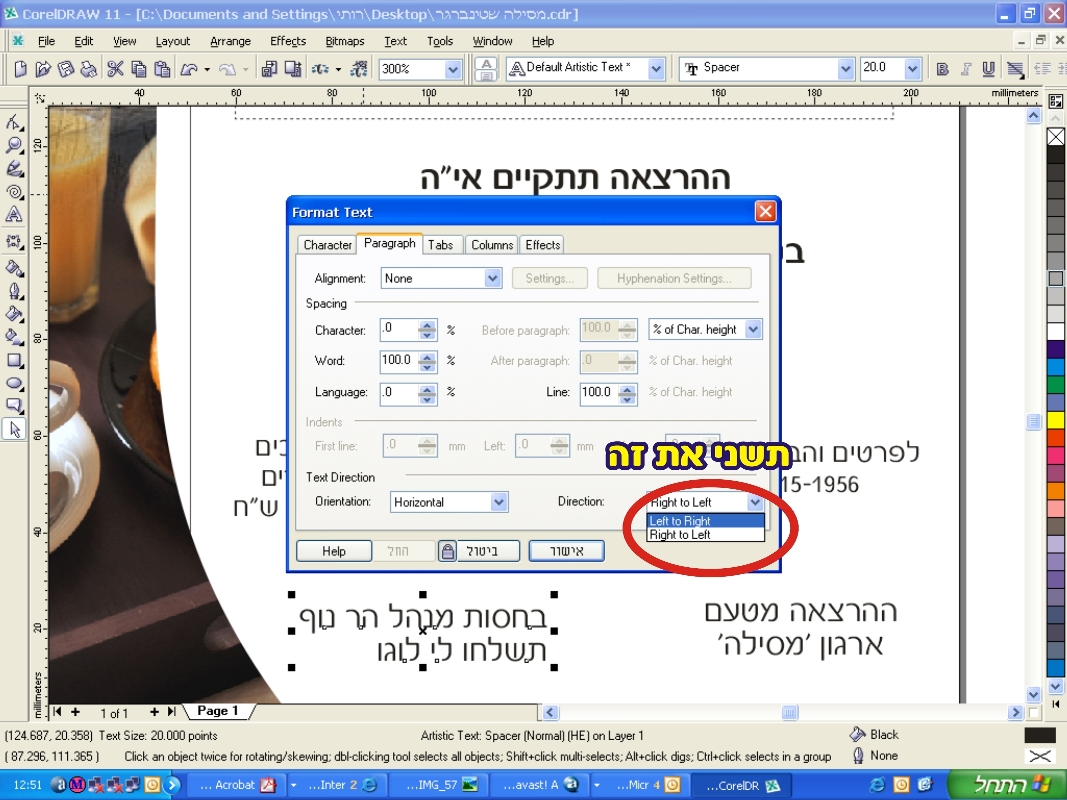Select the Freehand drawing tool
The height and width of the screenshot is (800, 1067).
14,169
